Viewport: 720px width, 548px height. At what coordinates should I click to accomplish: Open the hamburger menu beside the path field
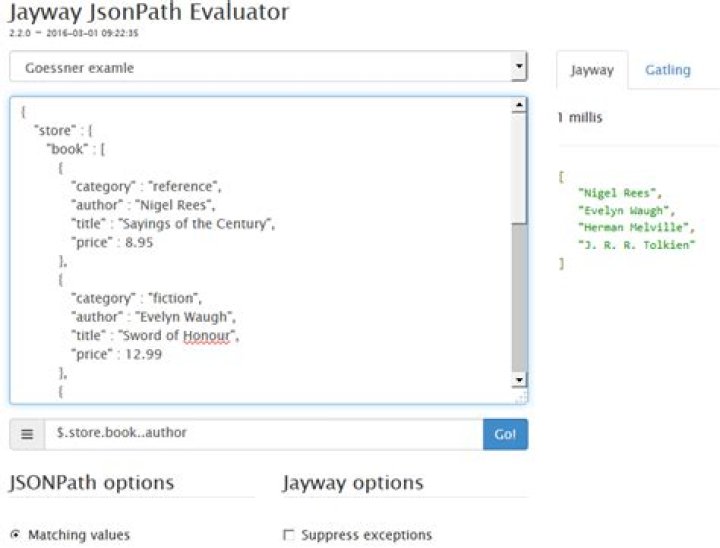pos(27,434)
